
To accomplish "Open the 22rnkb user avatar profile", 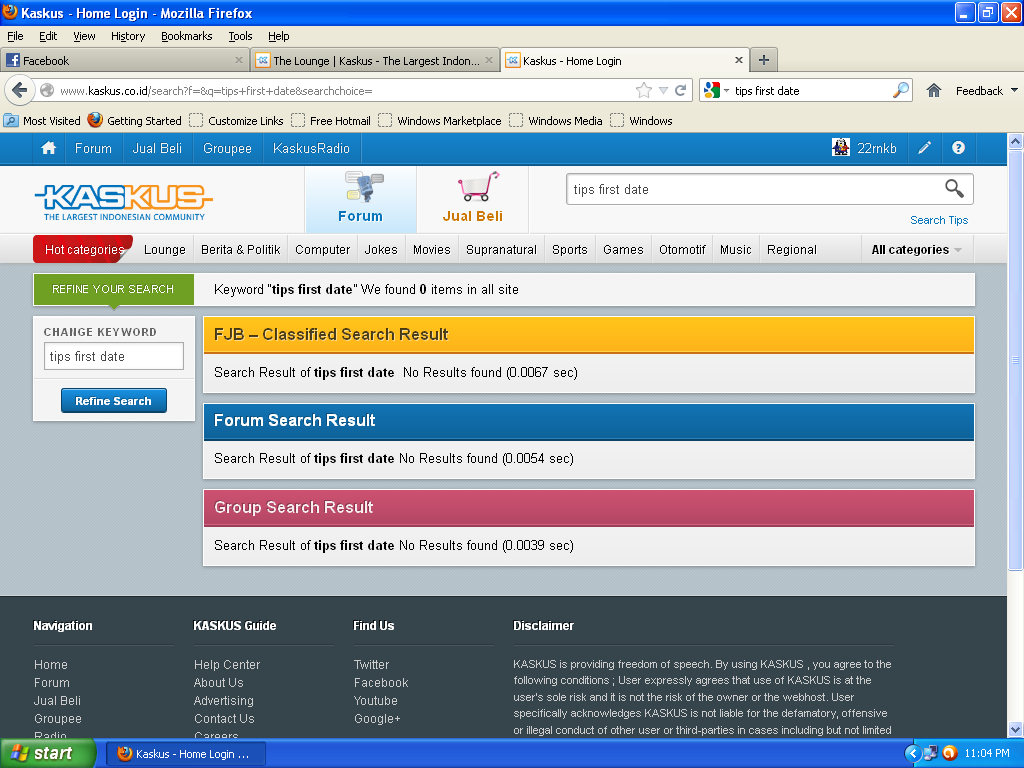I will tap(840, 148).
